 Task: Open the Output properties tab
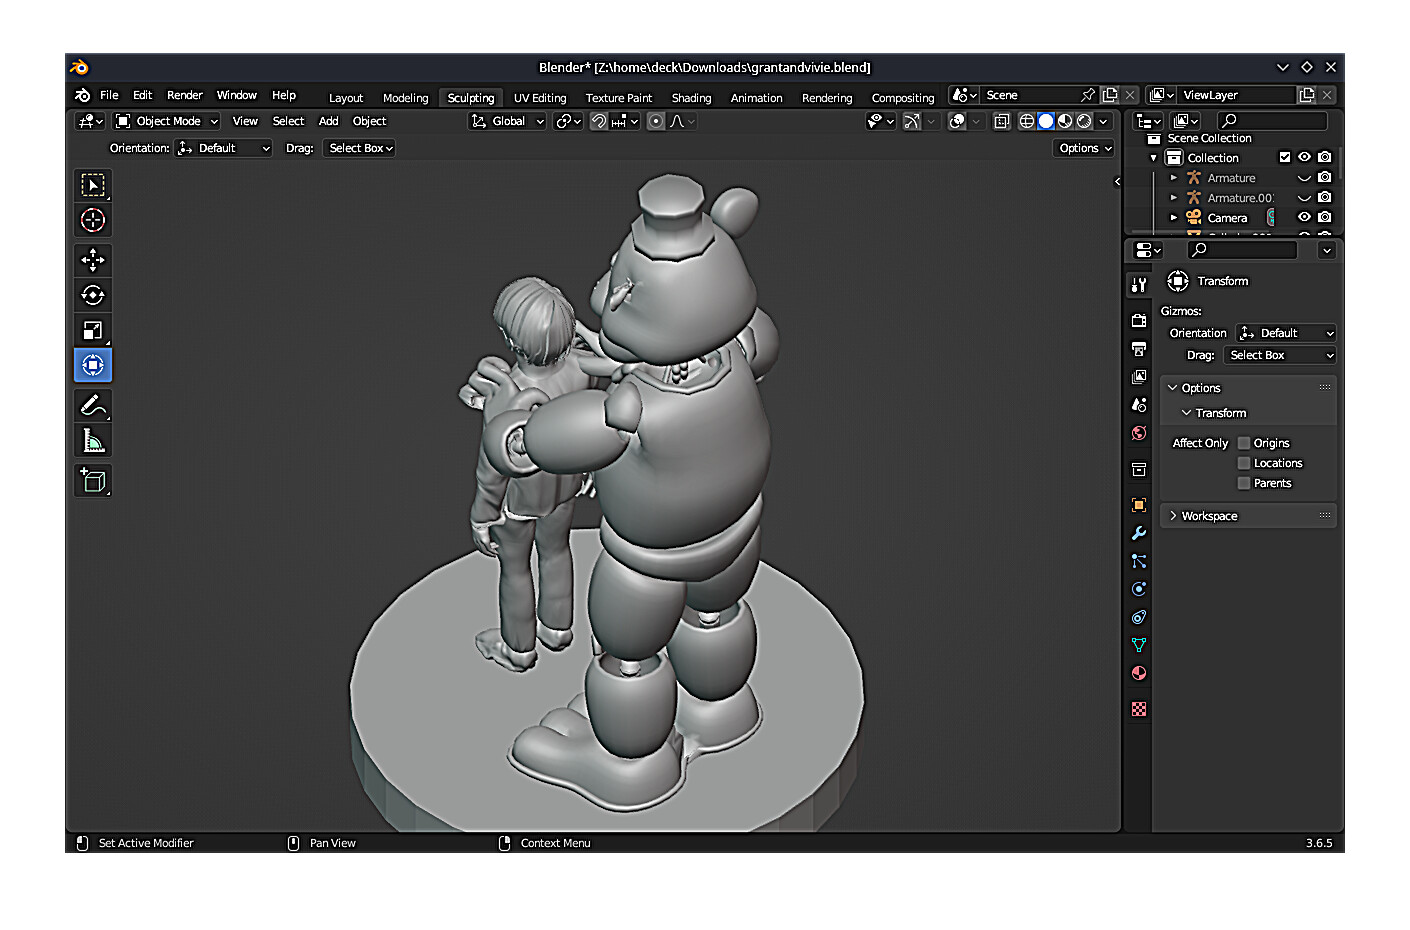(x=1138, y=349)
